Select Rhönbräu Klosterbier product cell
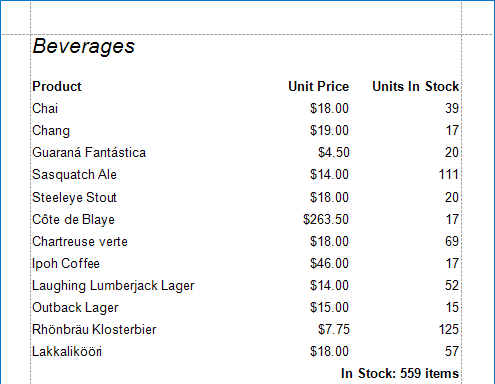The height and width of the screenshot is (384, 495). pos(94,329)
